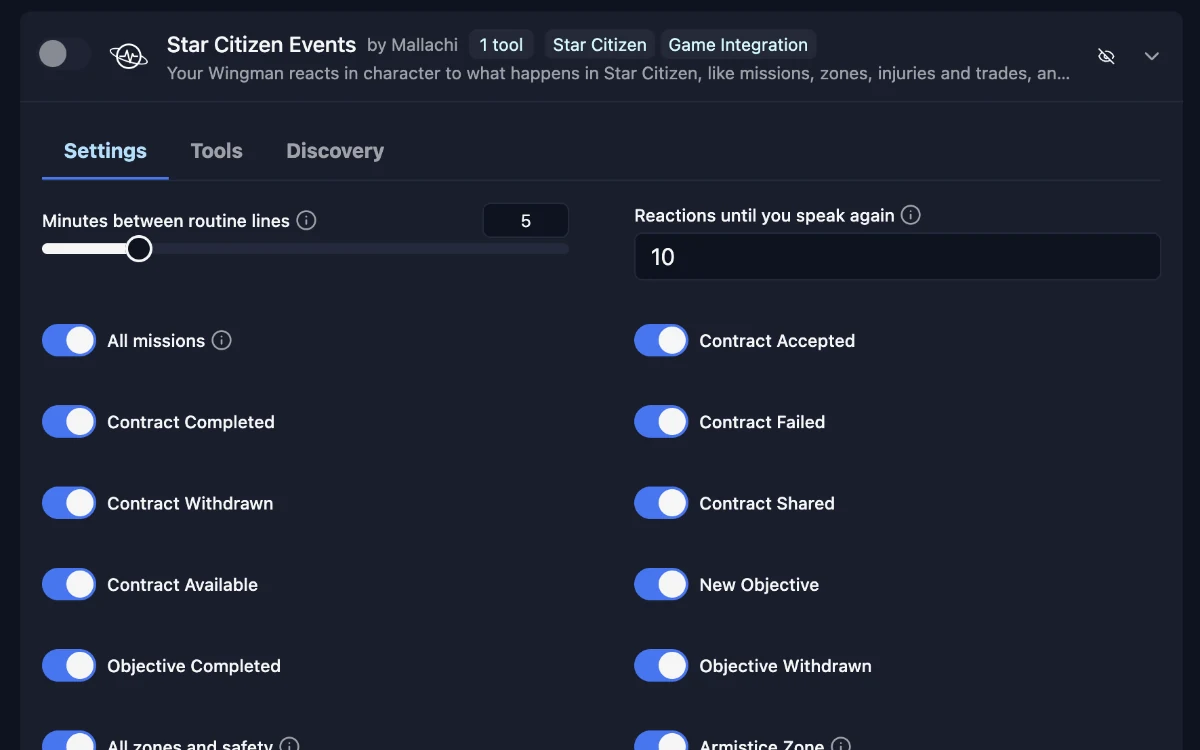Click the 1 tool badge
1200x750 pixels.
(x=501, y=45)
